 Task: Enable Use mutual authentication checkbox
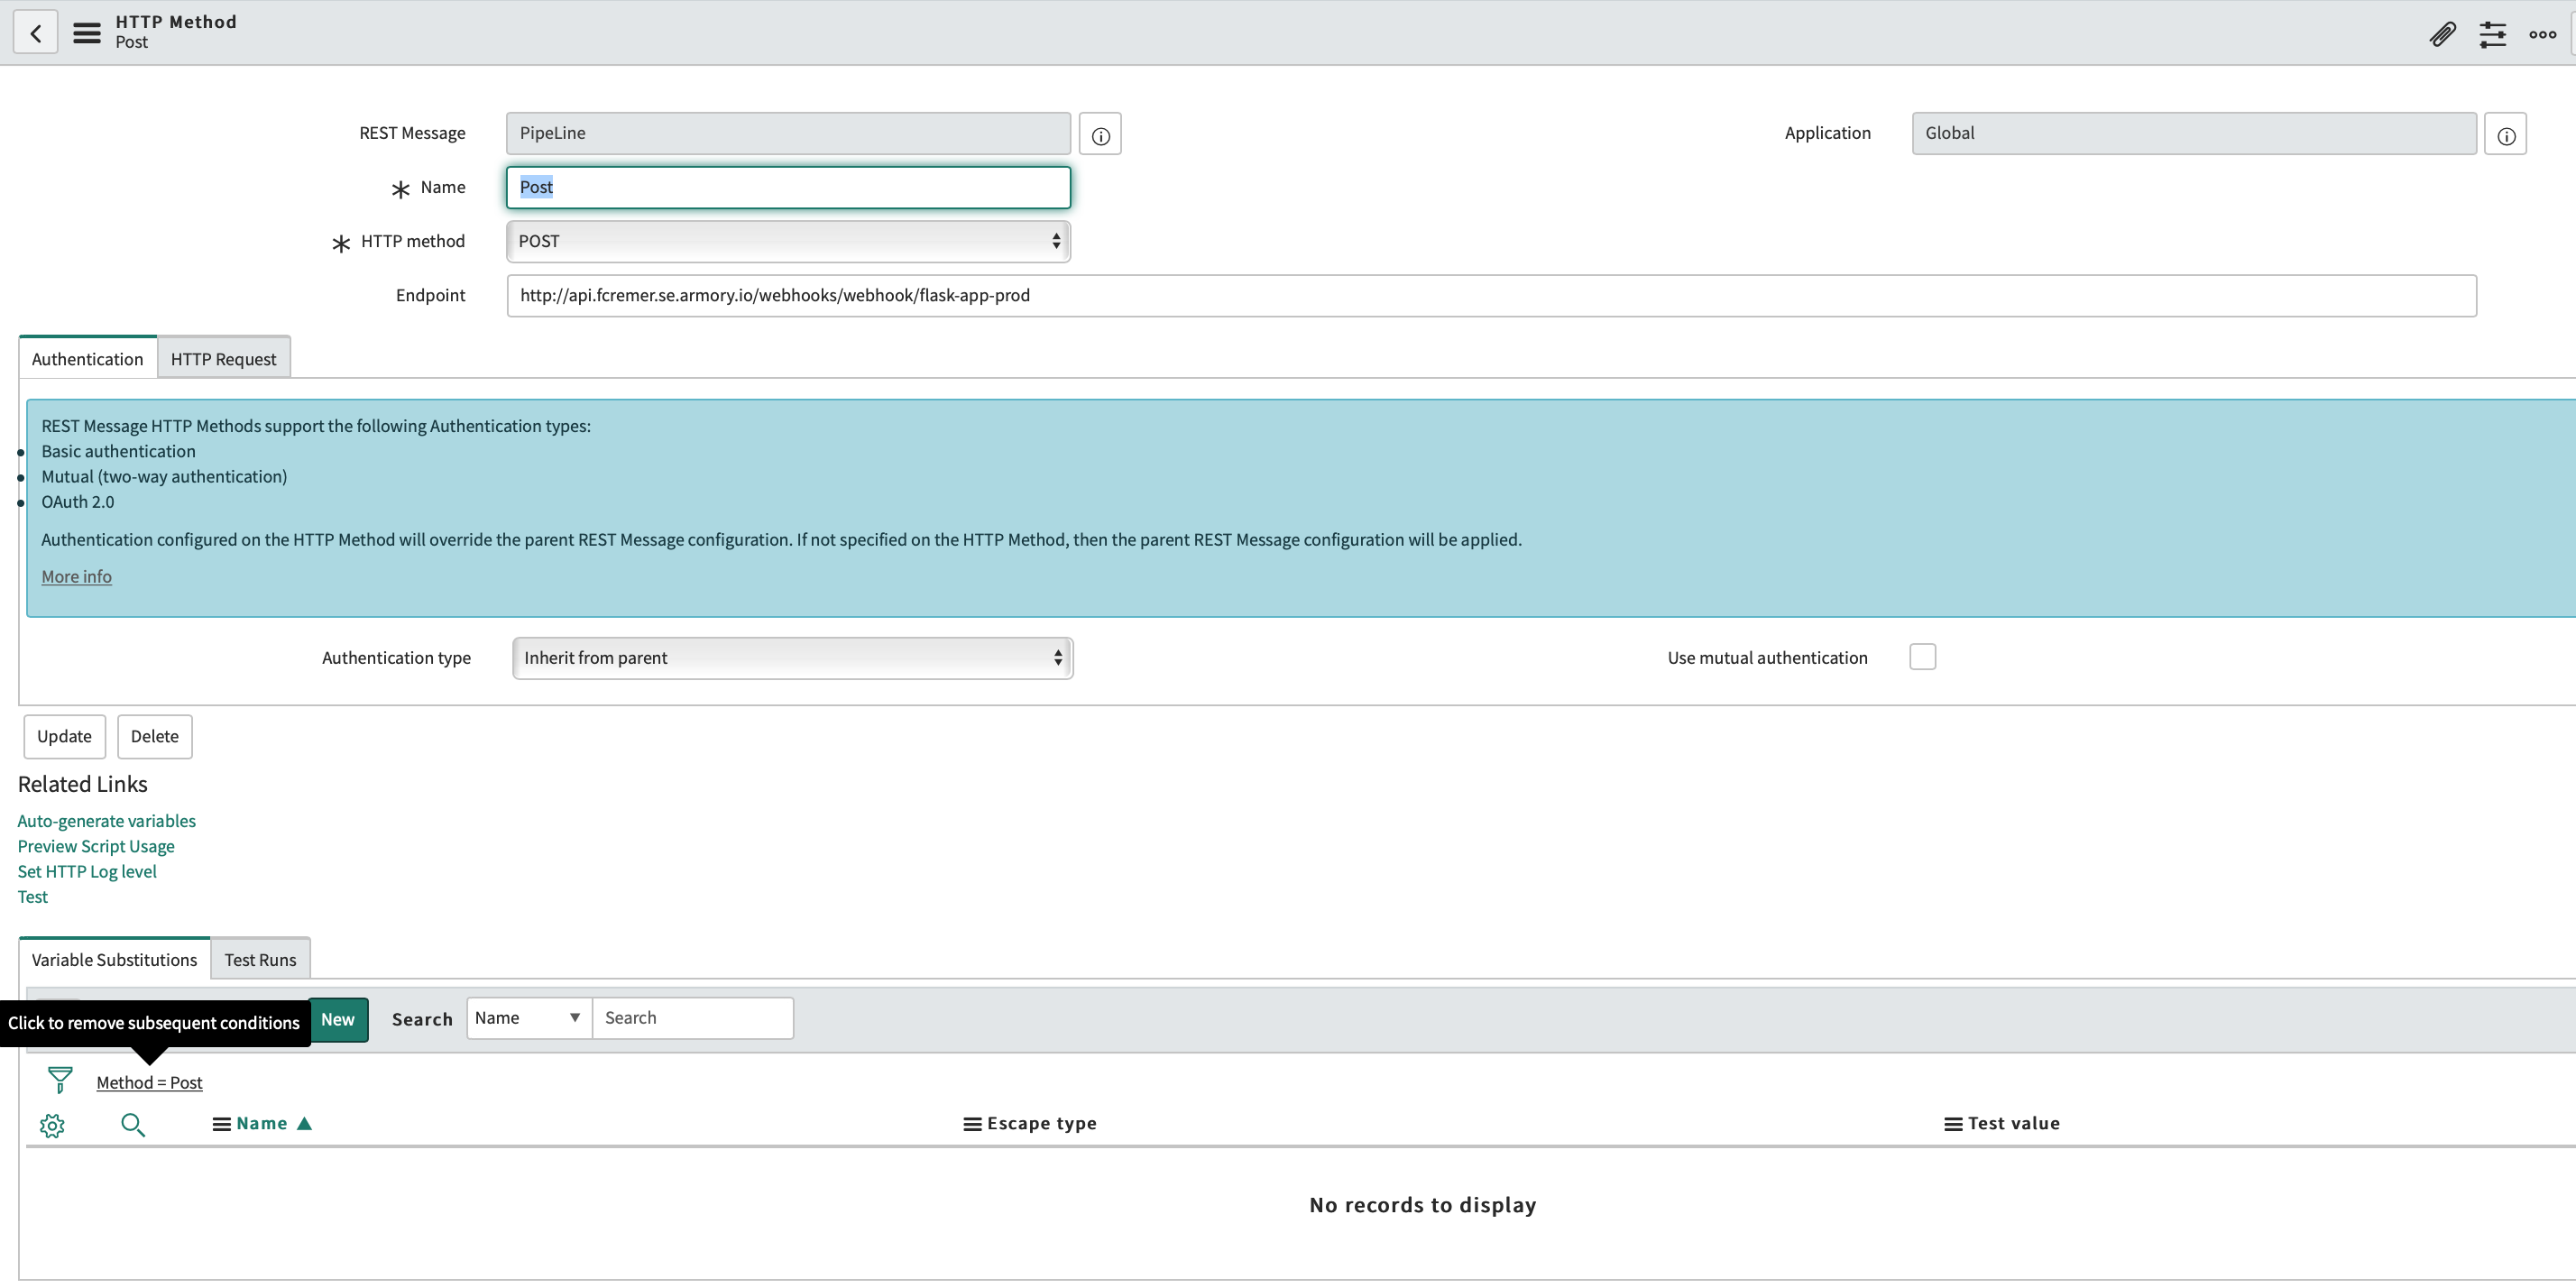pyautogui.click(x=1922, y=657)
